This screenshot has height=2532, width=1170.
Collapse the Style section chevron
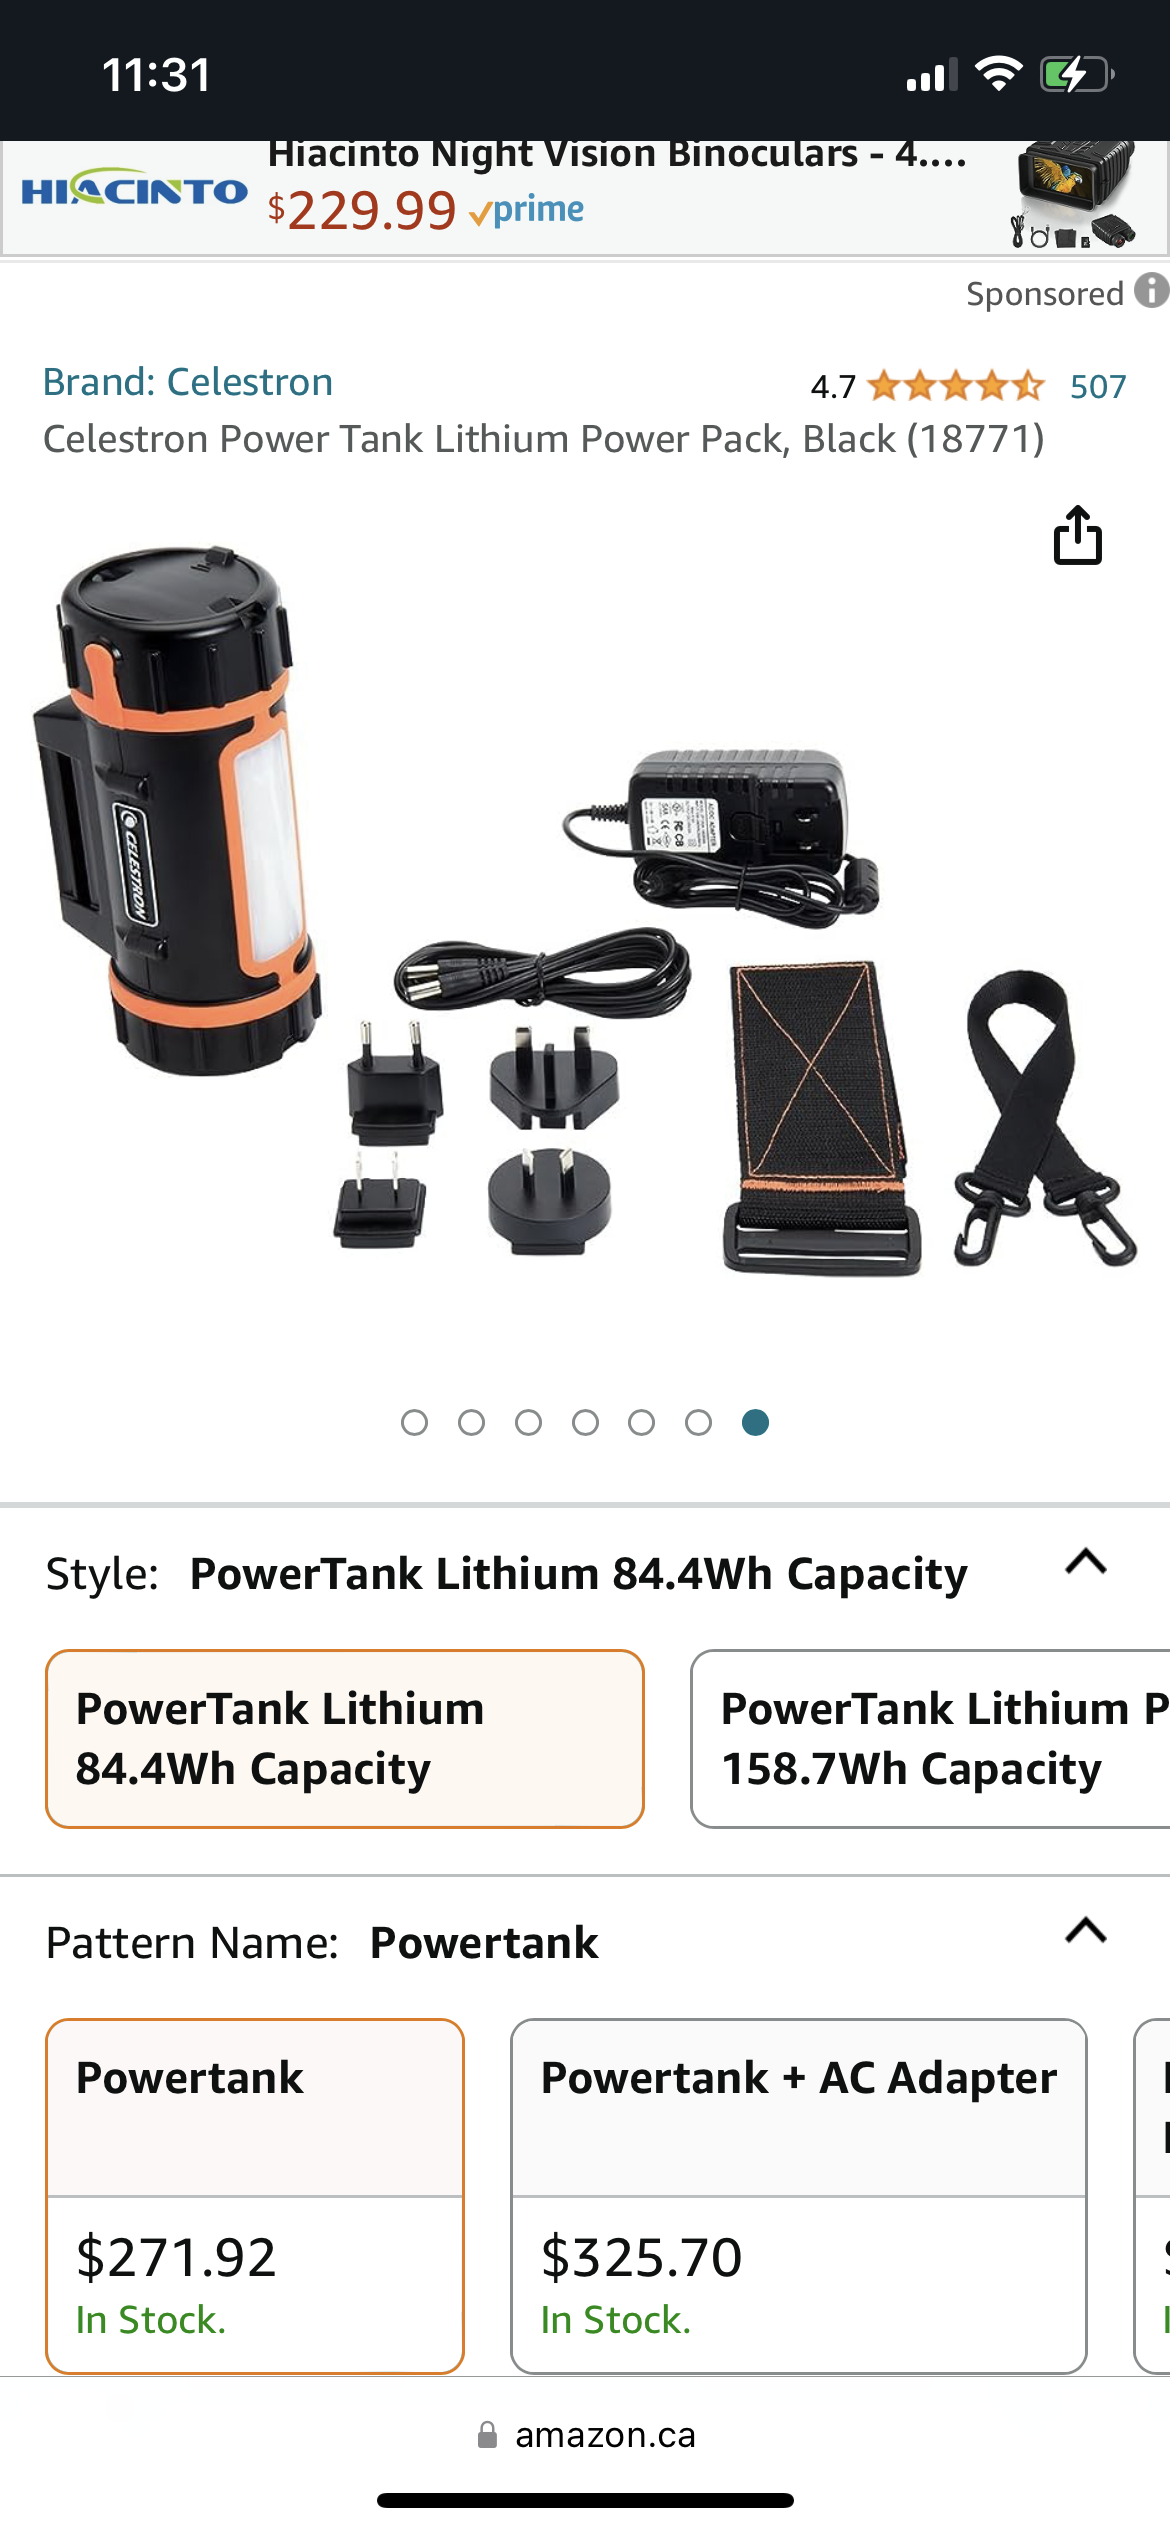(1086, 1562)
